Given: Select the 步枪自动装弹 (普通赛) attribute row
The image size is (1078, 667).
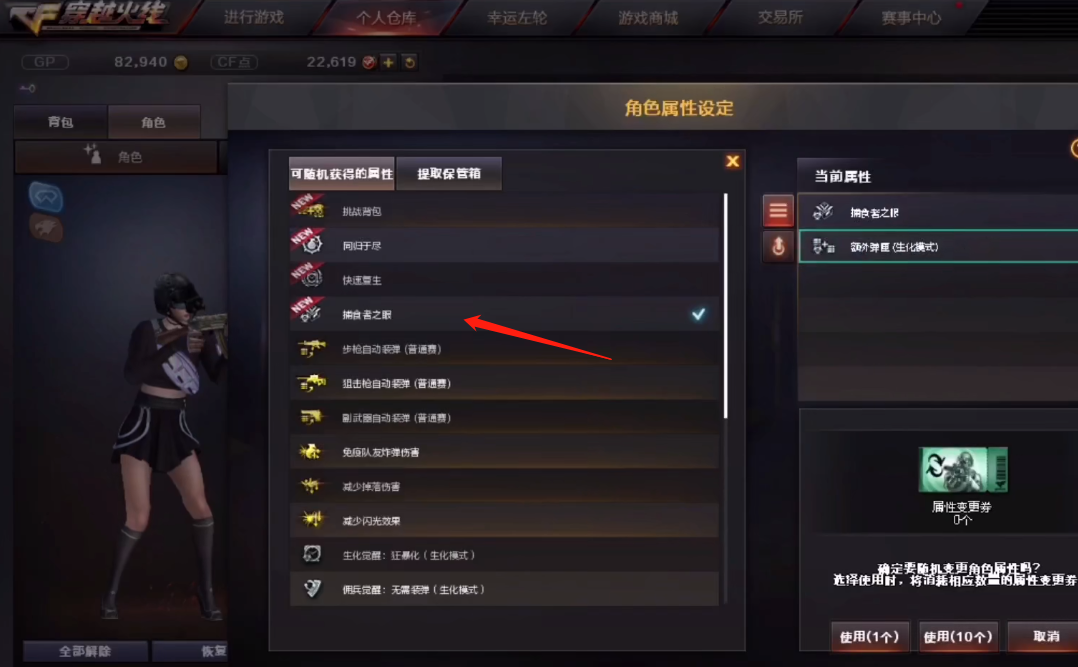Looking at the screenshot, I should pos(505,349).
